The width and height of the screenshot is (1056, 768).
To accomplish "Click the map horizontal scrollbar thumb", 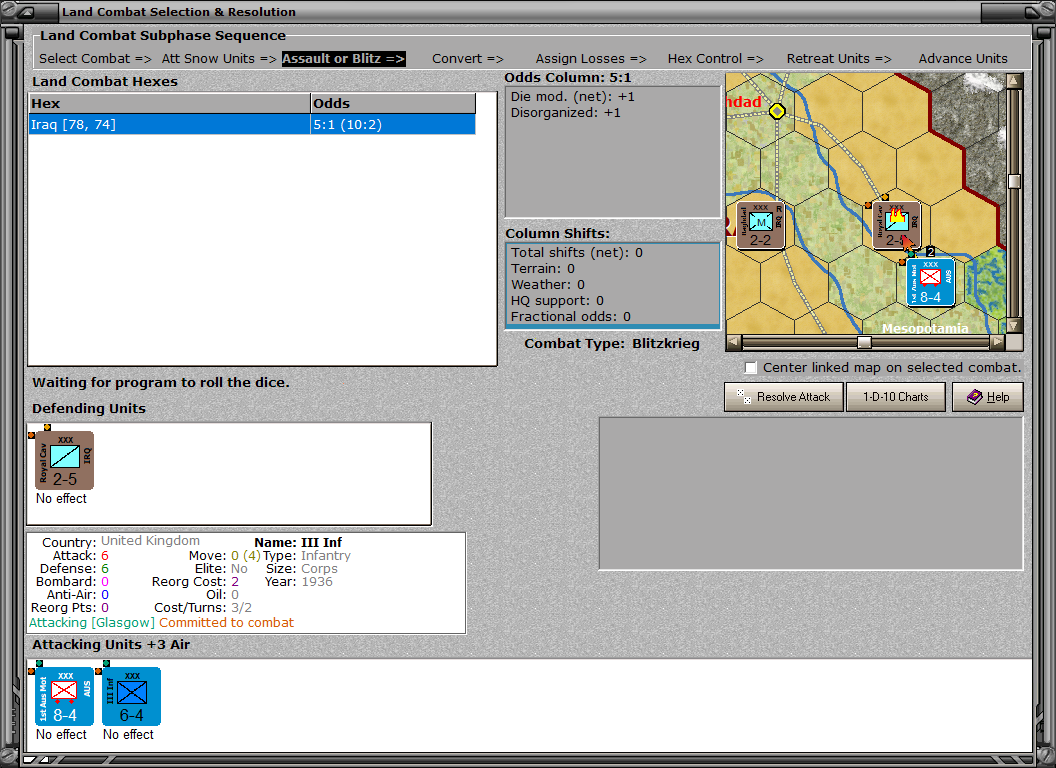I will pos(864,342).
